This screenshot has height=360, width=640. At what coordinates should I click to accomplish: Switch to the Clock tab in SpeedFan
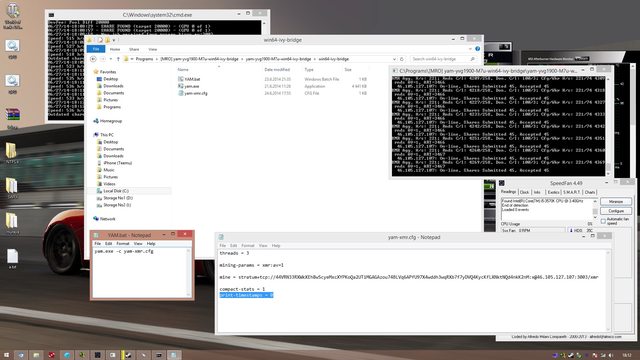(524, 192)
